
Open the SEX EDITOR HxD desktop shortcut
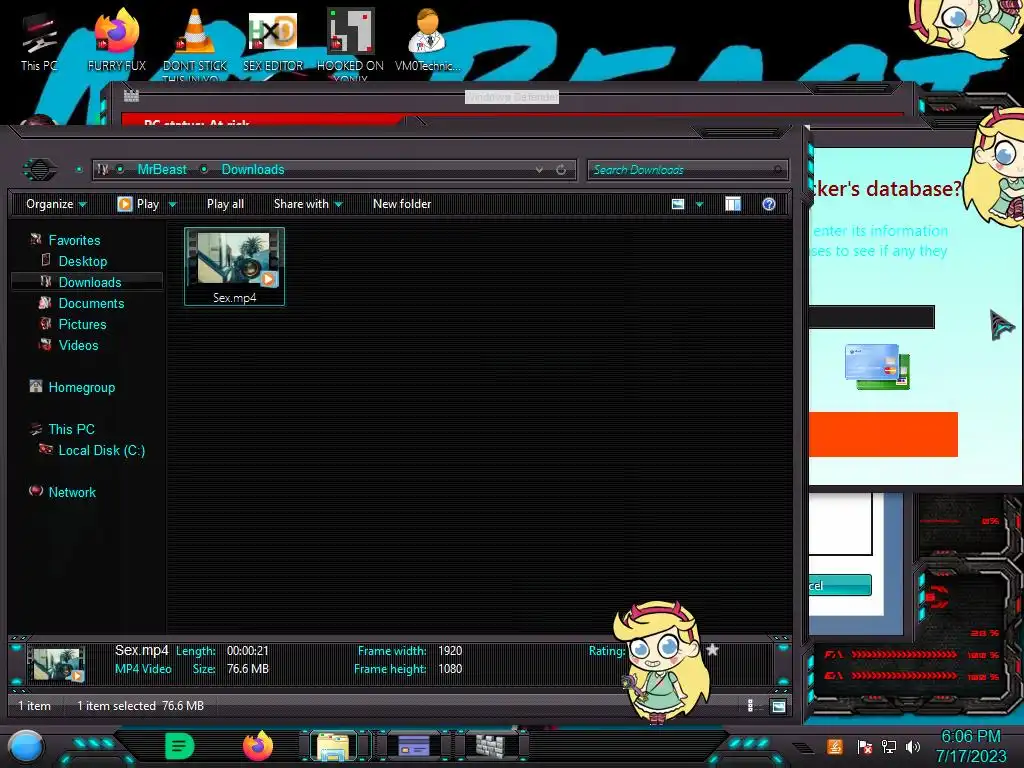click(273, 40)
